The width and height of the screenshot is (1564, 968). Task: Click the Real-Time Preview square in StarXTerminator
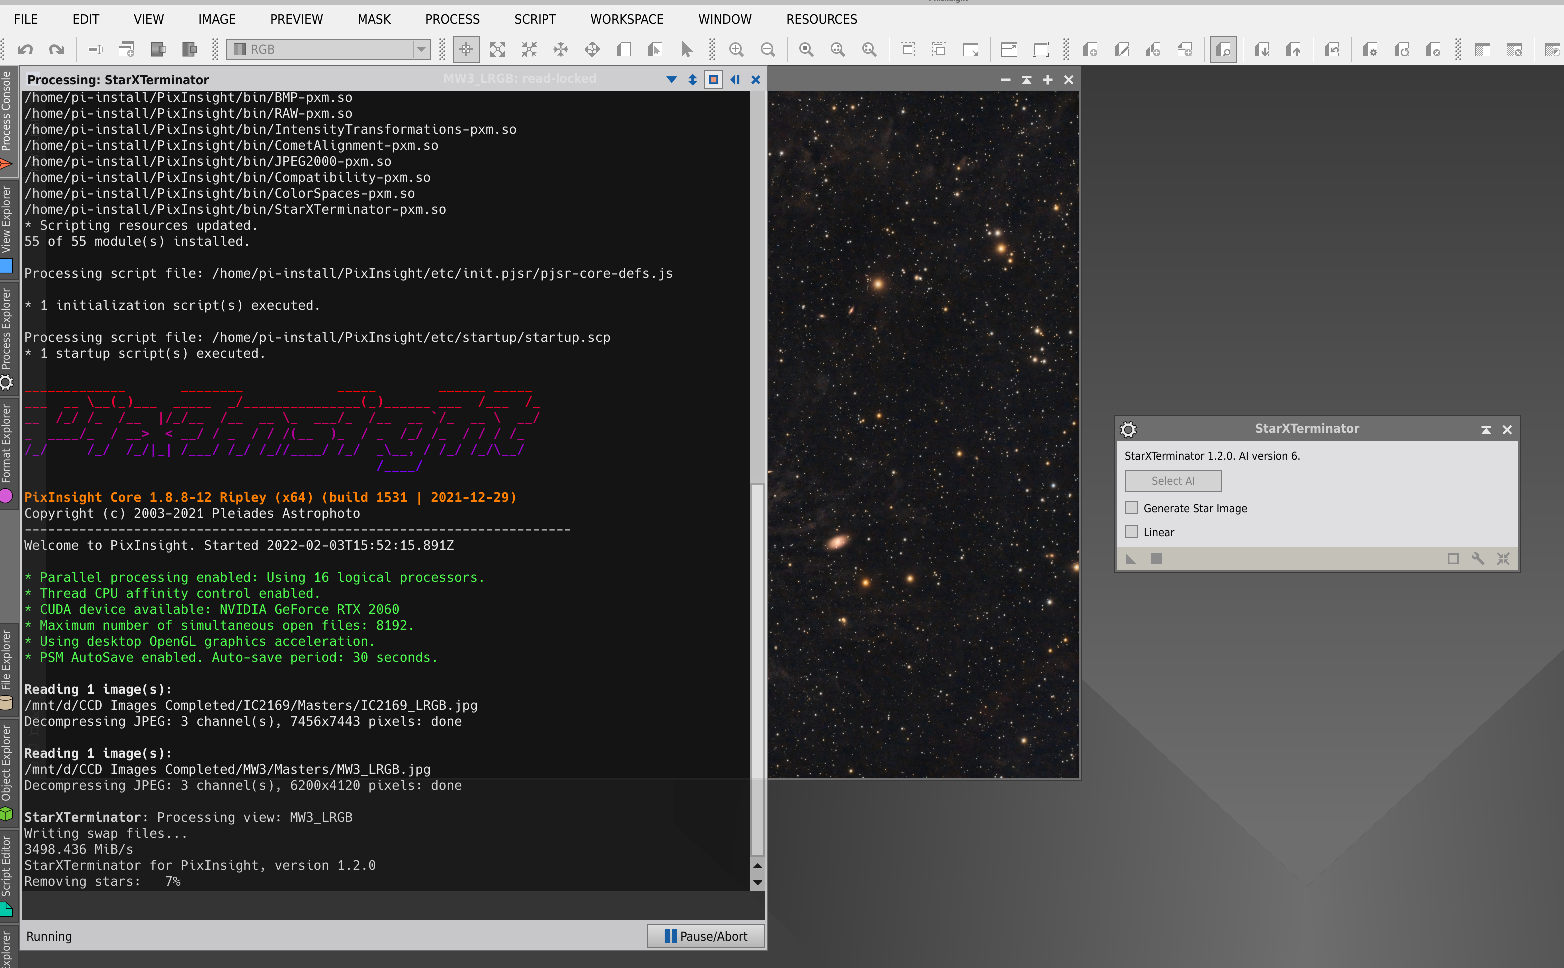(1453, 559)
